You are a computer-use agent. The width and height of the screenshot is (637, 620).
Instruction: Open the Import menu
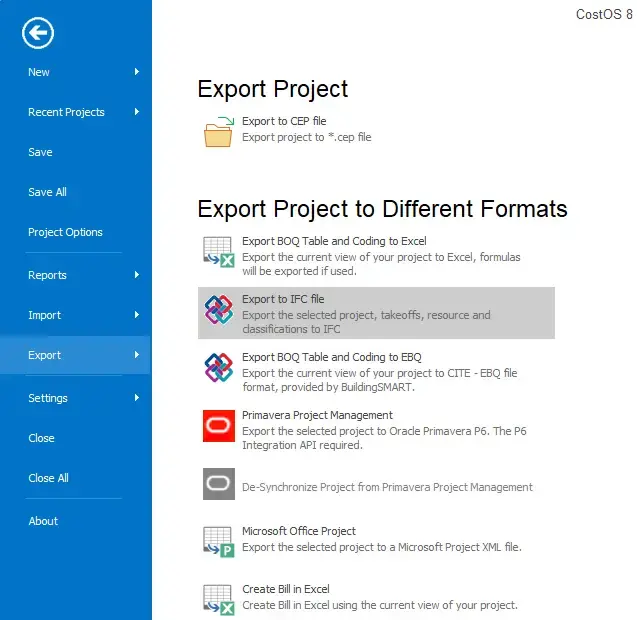click(x=44, y=315)
